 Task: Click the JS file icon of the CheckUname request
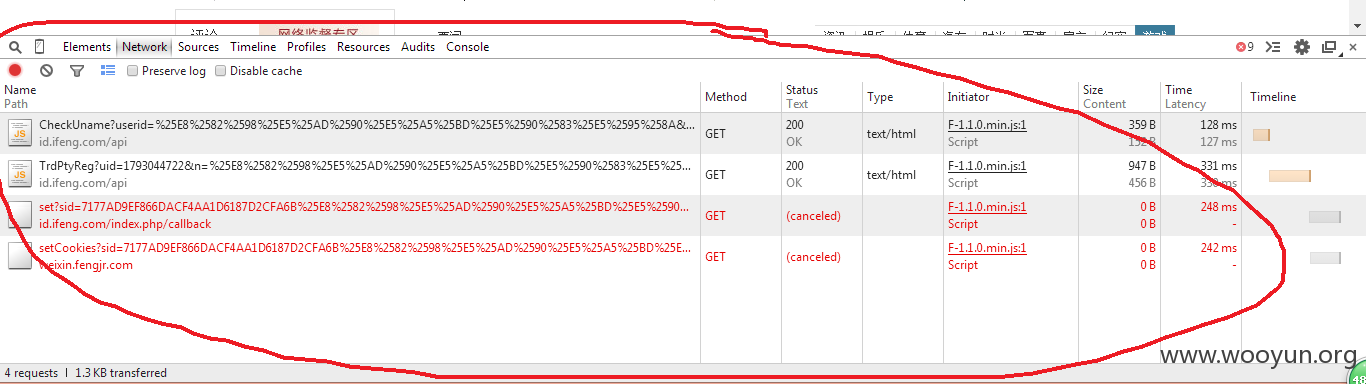point(20,133)
